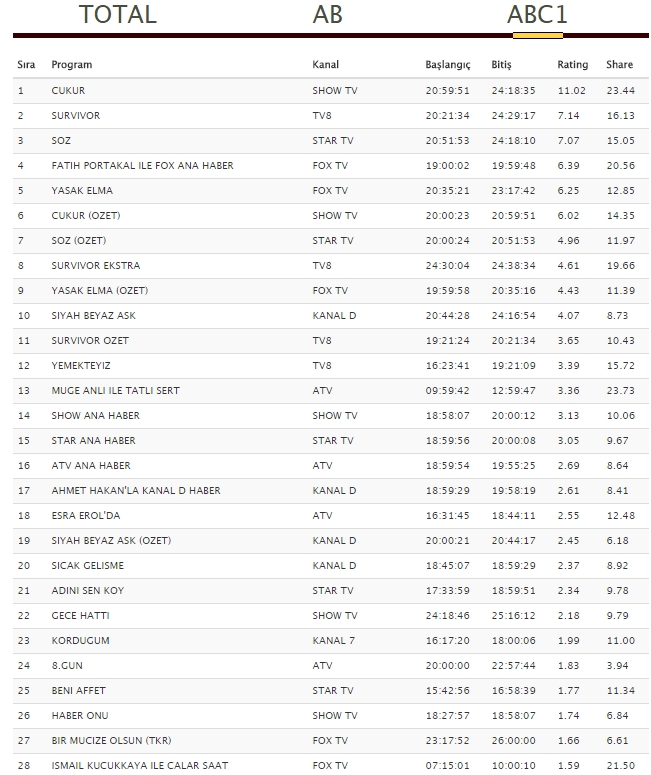Click the Rating column header
This screenshot has width=651, height=775.
tap(572, 65)
